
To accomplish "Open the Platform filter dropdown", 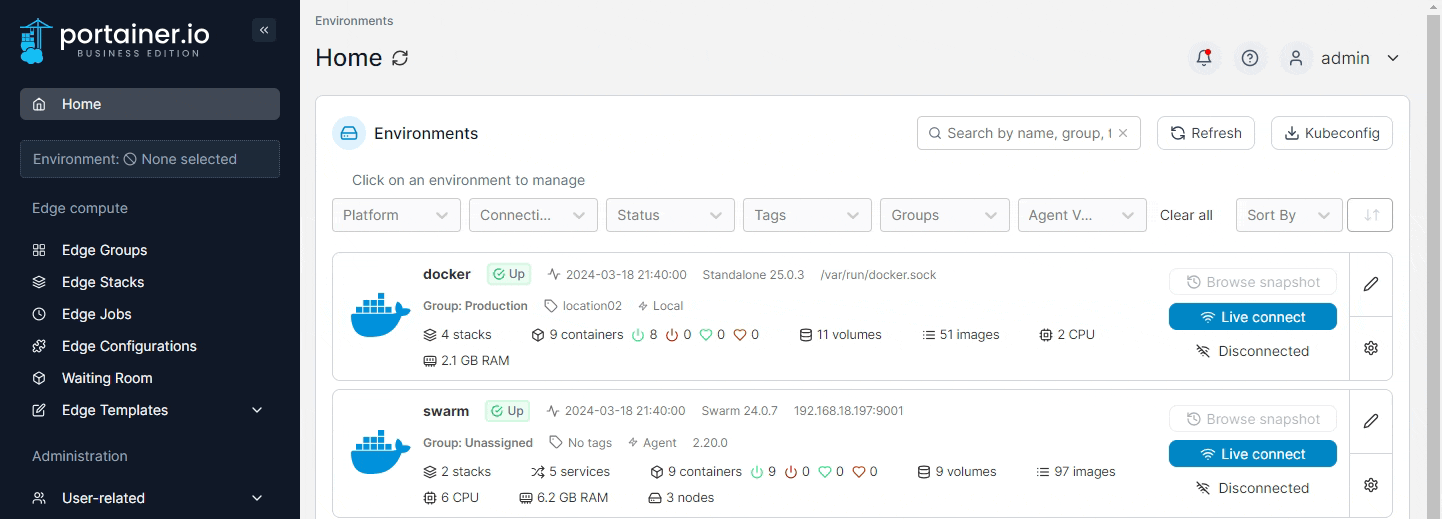I will 396,215.
